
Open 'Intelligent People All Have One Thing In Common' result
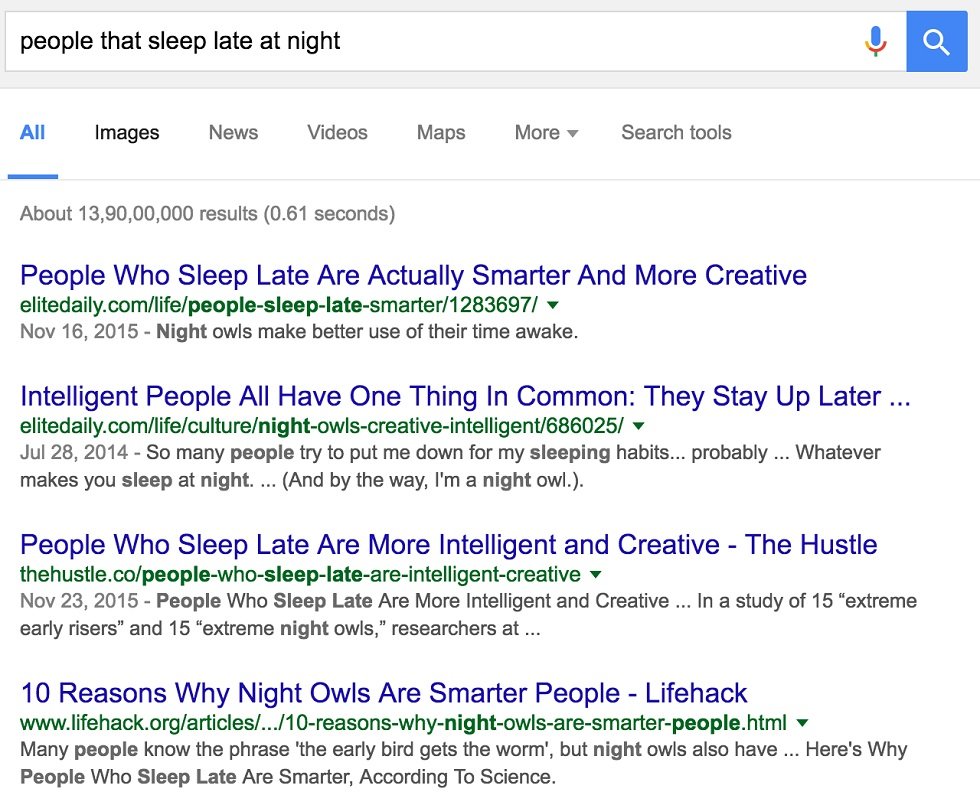point(465,396)
